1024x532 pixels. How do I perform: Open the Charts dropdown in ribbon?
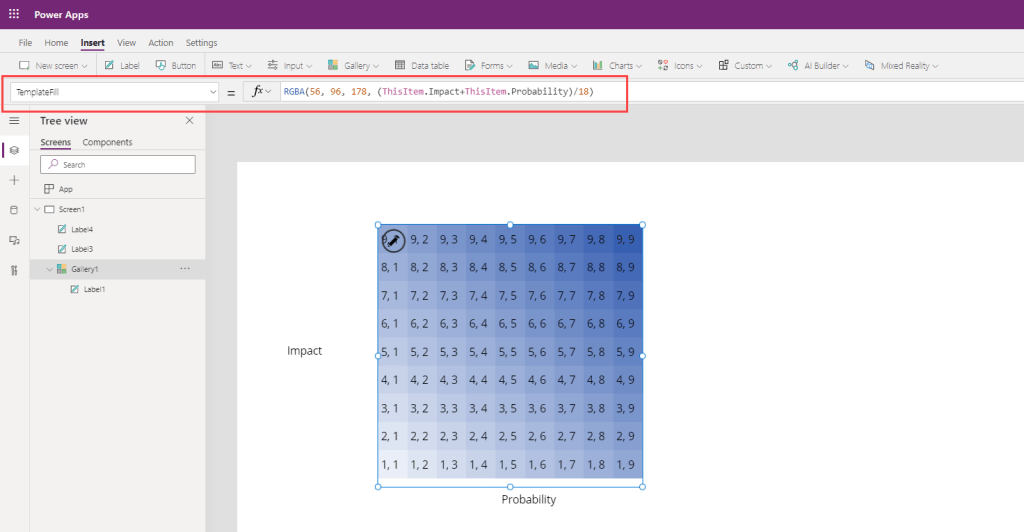(x=619, y=66)
